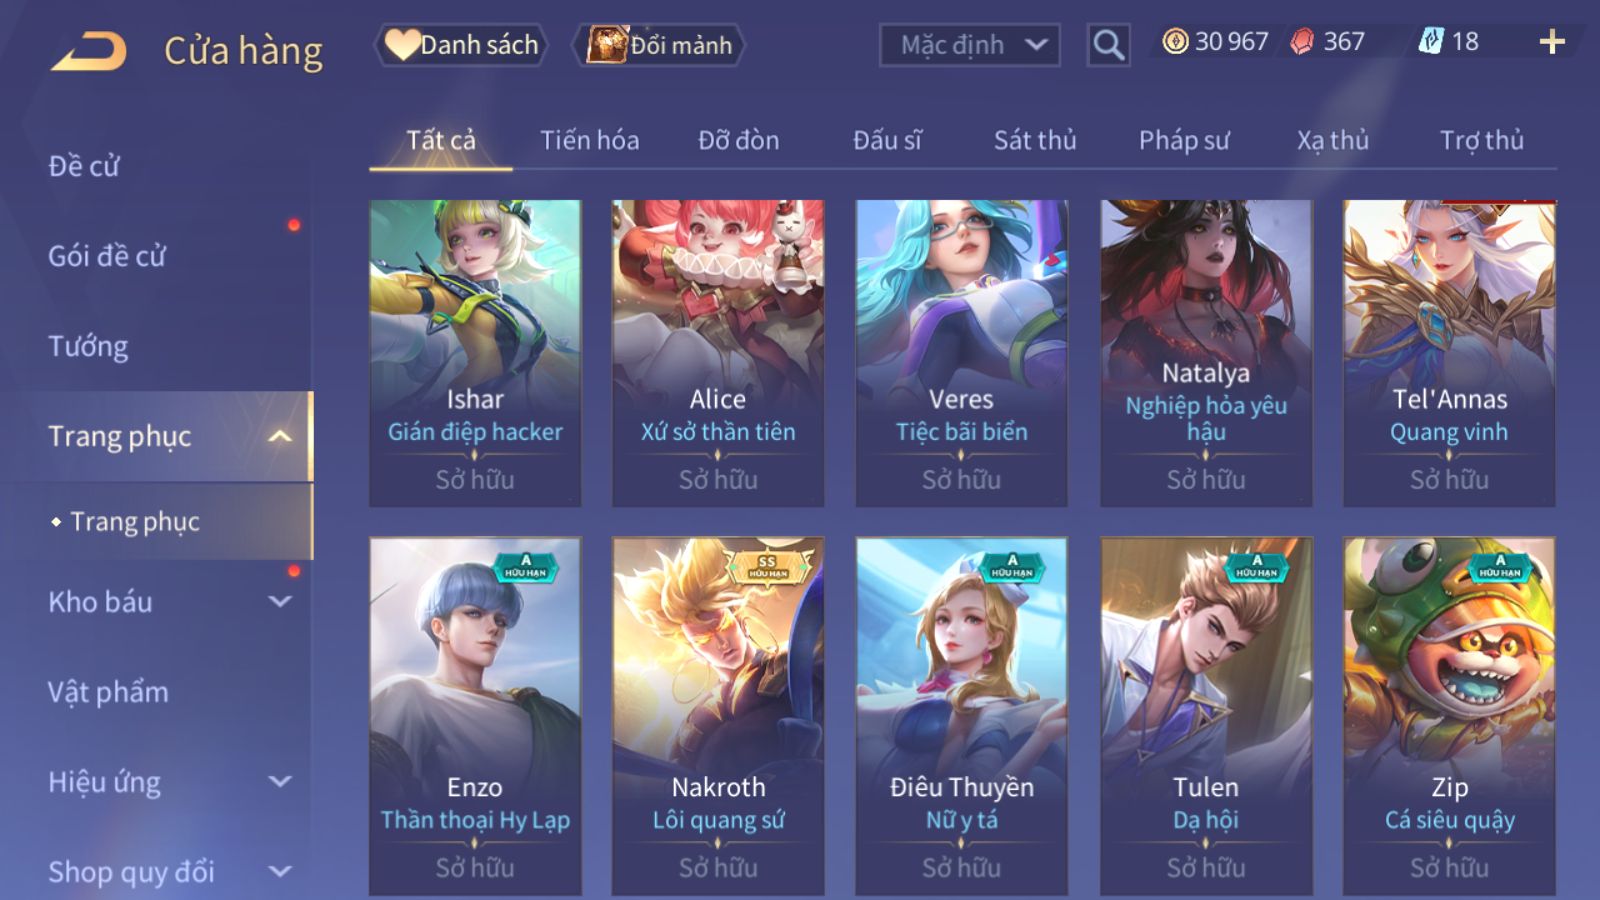1600x900 pixels.
Task: Tap the plus icon to add currency
Action: pos(1552,42)
